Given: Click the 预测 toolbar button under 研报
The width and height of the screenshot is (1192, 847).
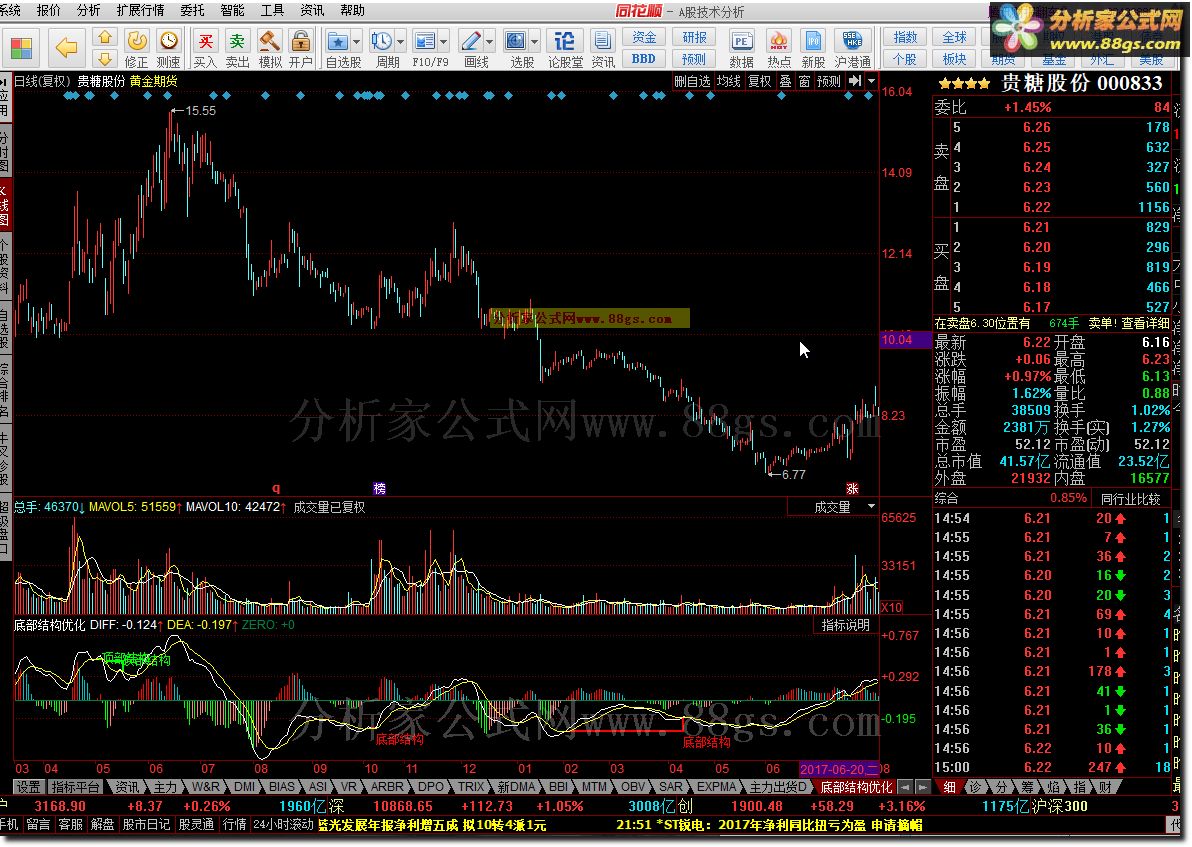Looking at the screenshot, I should [694, 59].
